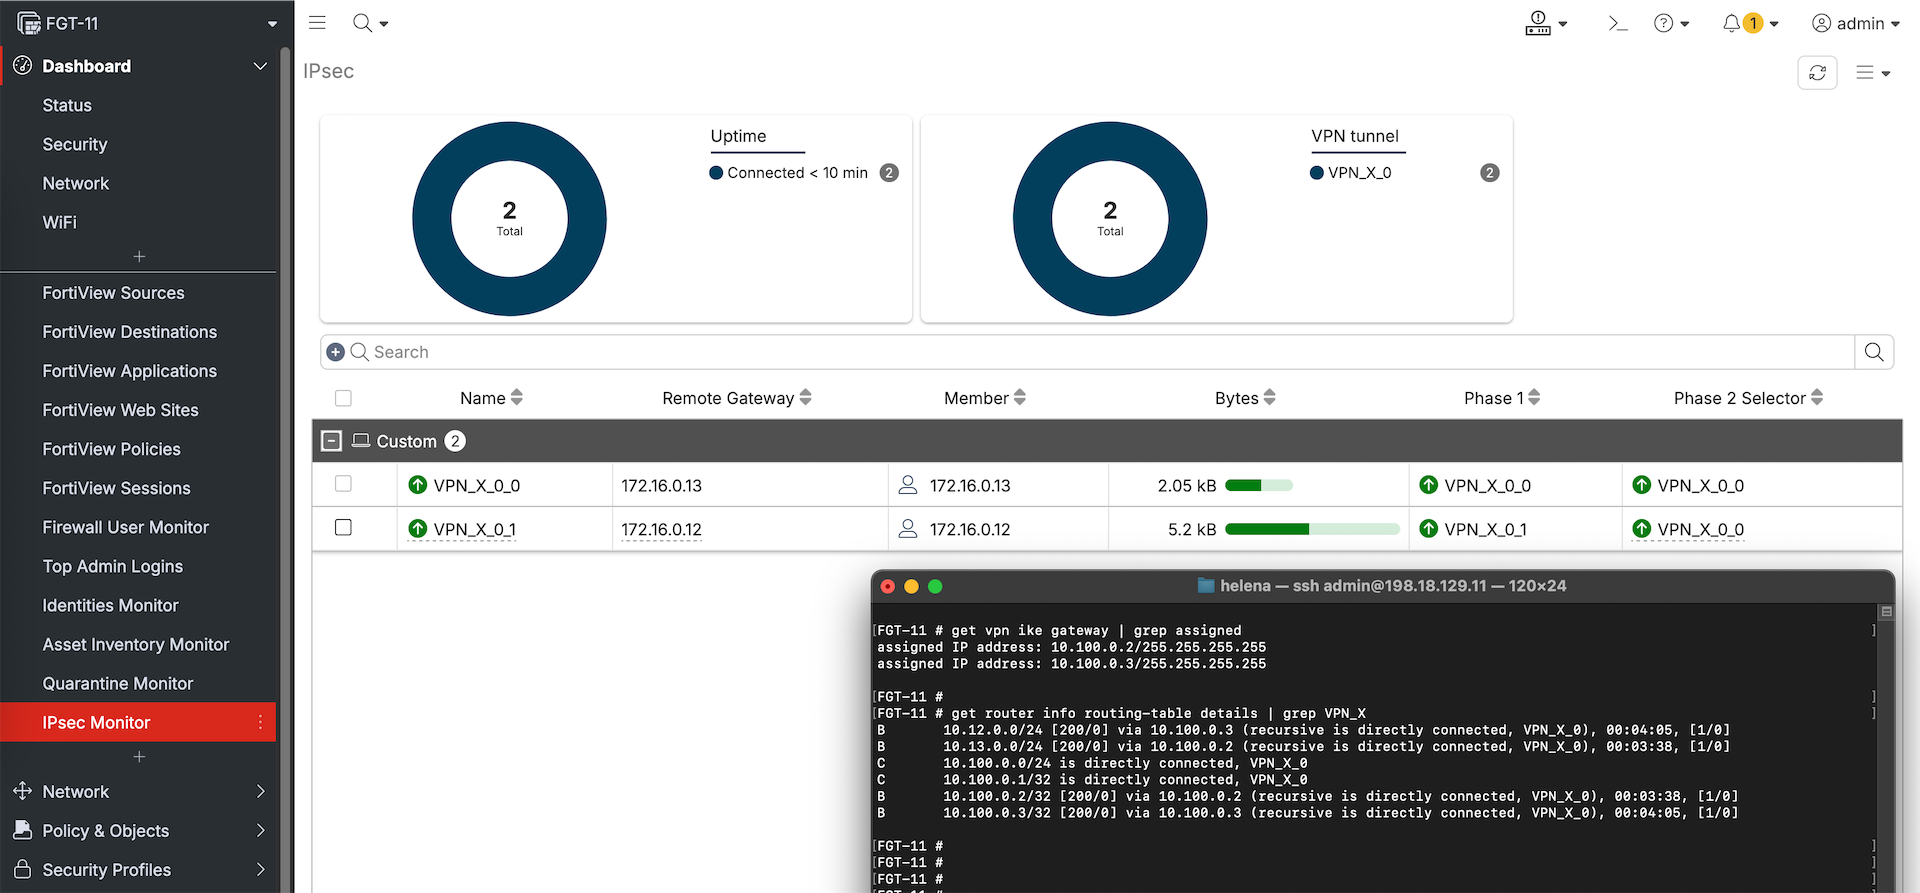Check the VPN_X_0_1 row checkbox

pos(343,528)
